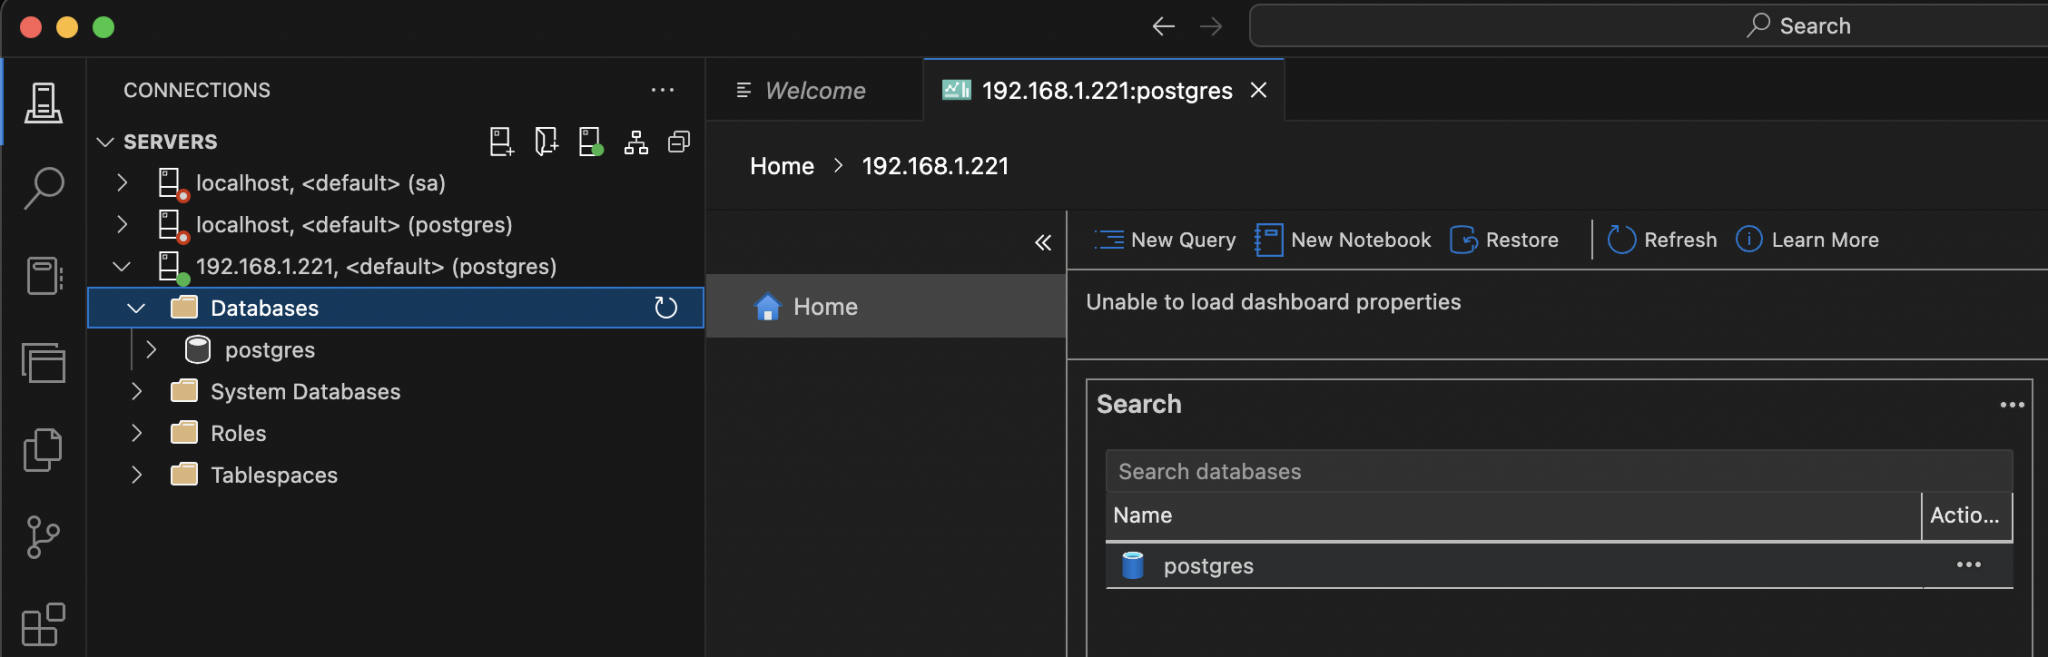
Task: Open the Notebooks view in activity bar
Action: (43, 275)
